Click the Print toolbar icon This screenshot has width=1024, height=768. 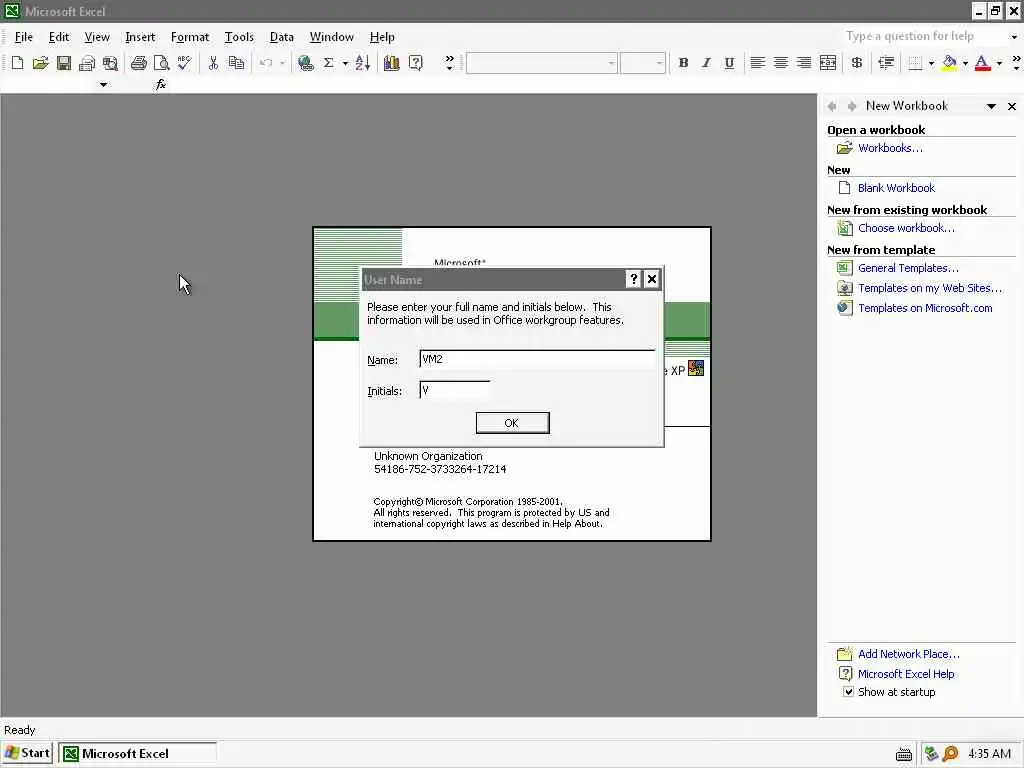[x=138, y=63]
